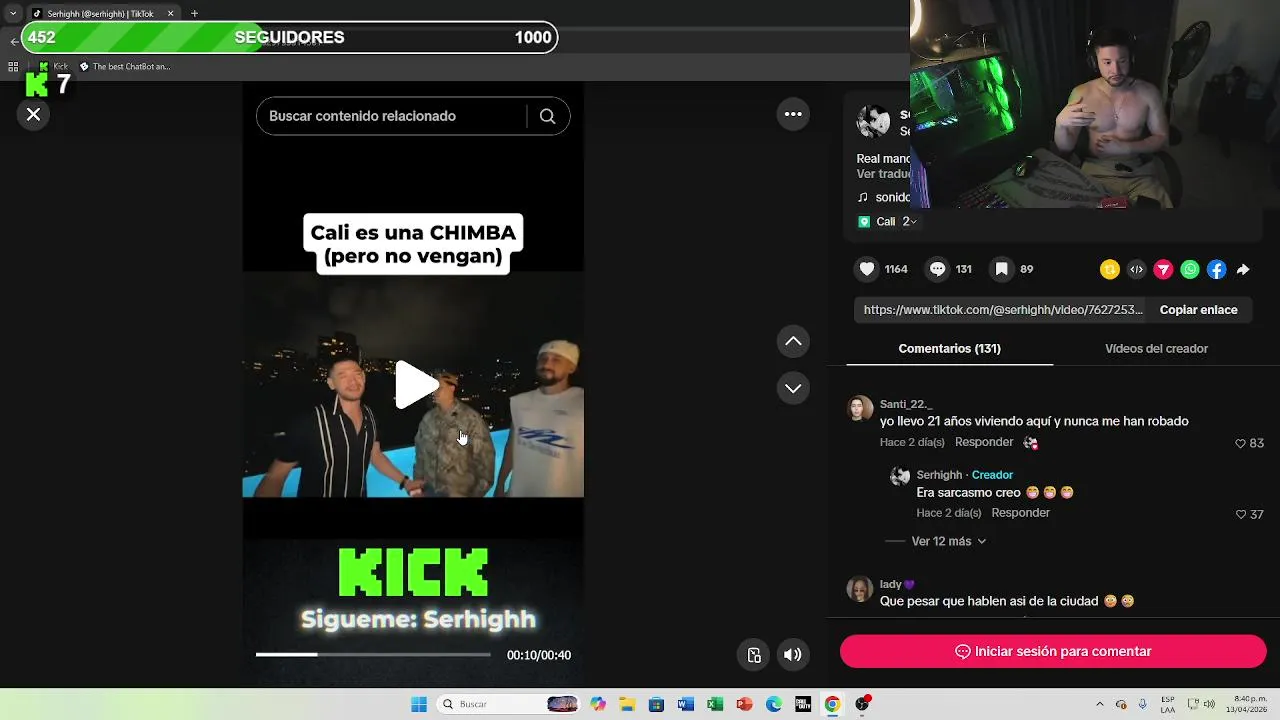This screenshot has width=1280, height=720.
Task: Open Microsoft Edge from taskbar
Action: point(773,704)
